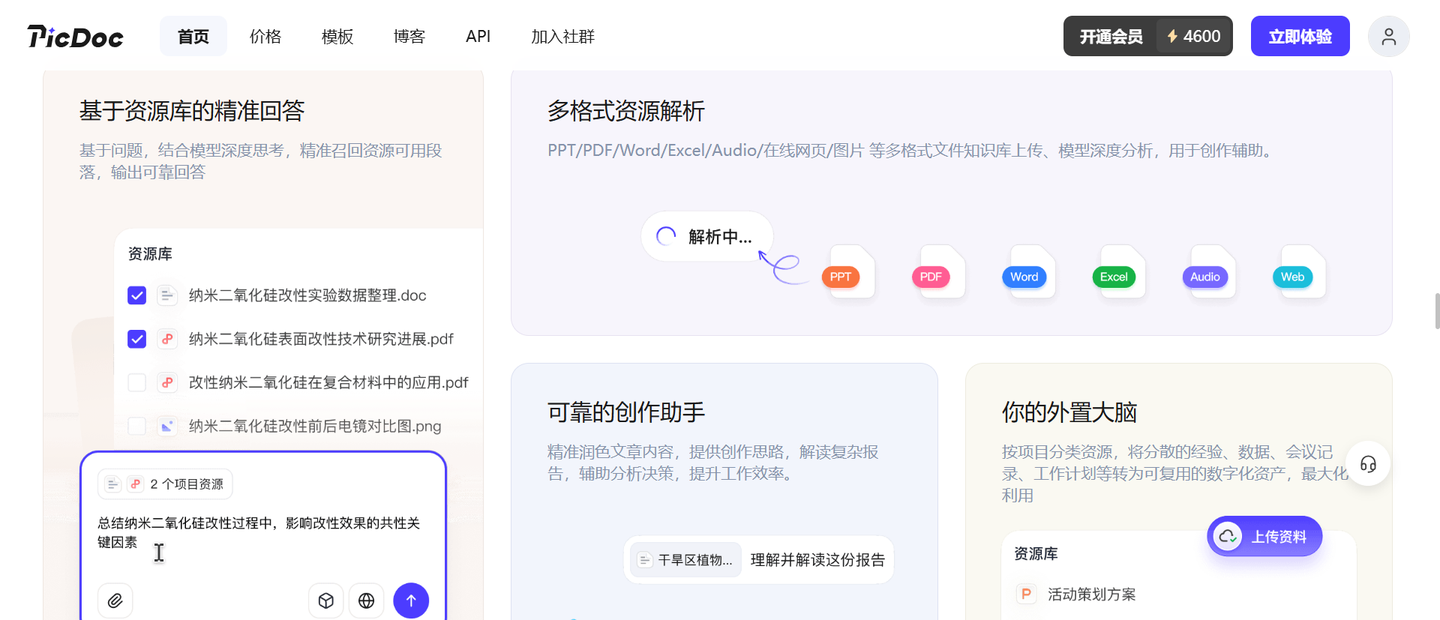Screen dimensions: 1440x620
Task: Click the 你的外置大脑 heading
Action: point(1069,412)
